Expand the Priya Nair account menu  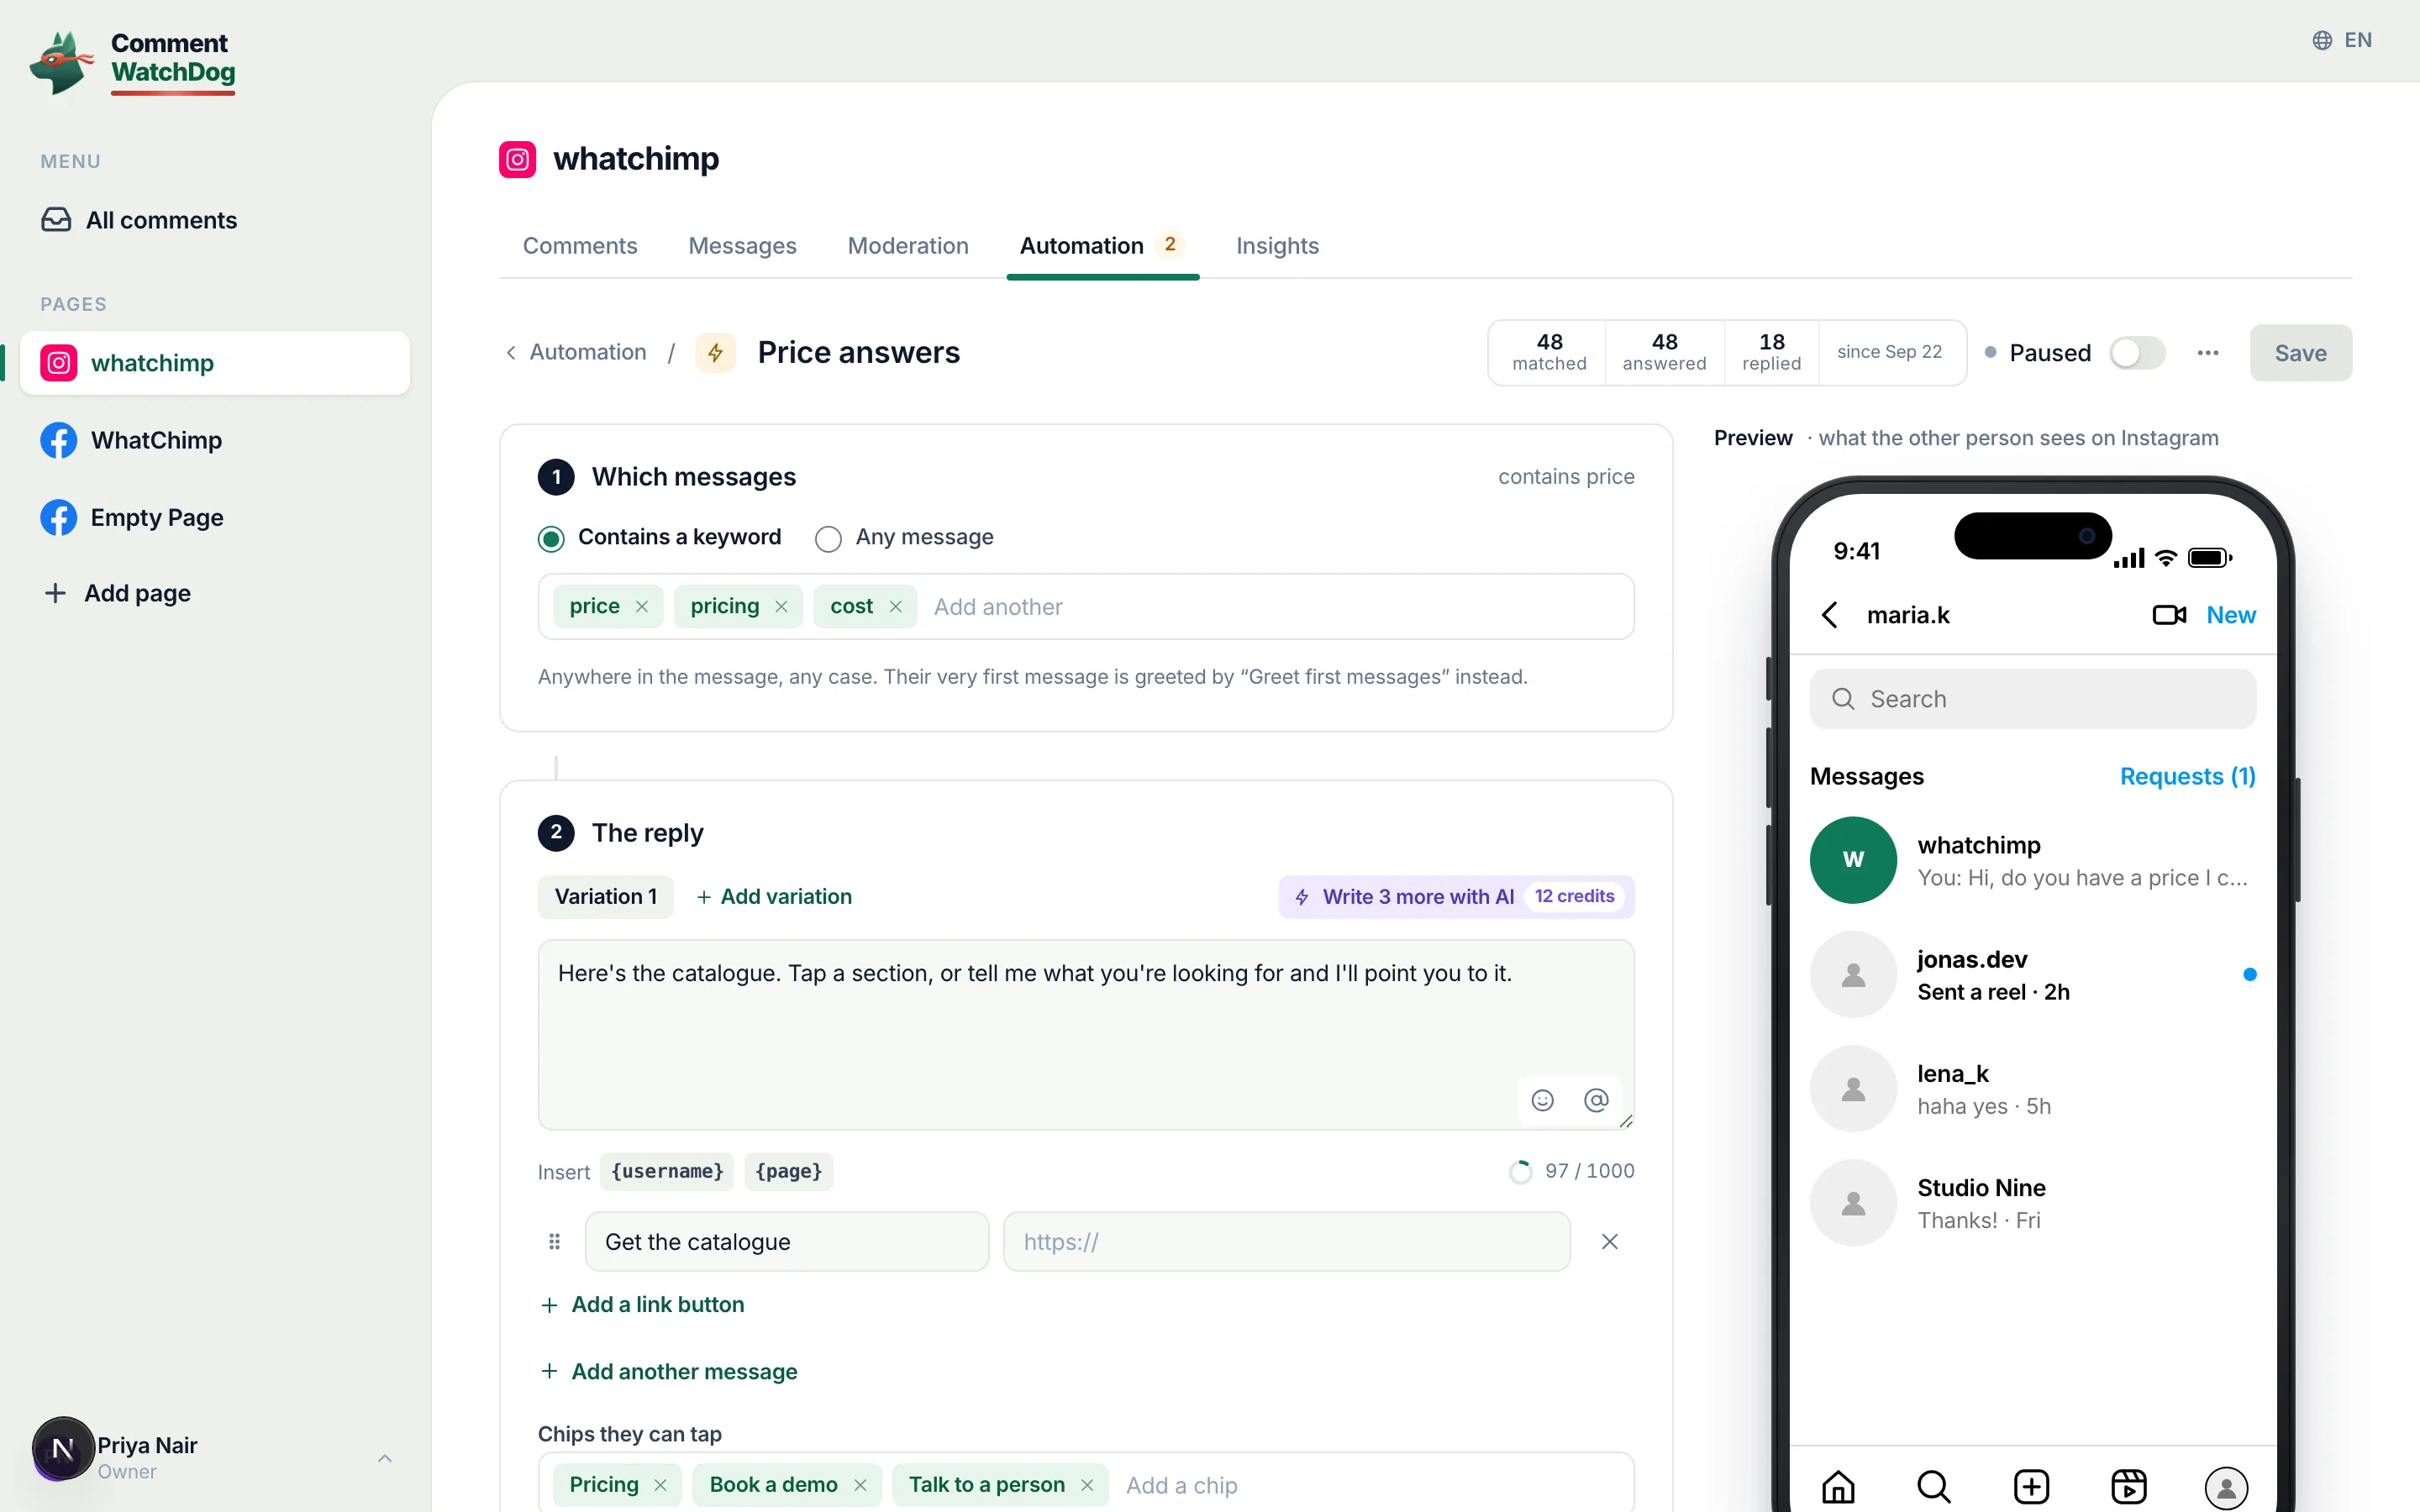point(385,1458)
